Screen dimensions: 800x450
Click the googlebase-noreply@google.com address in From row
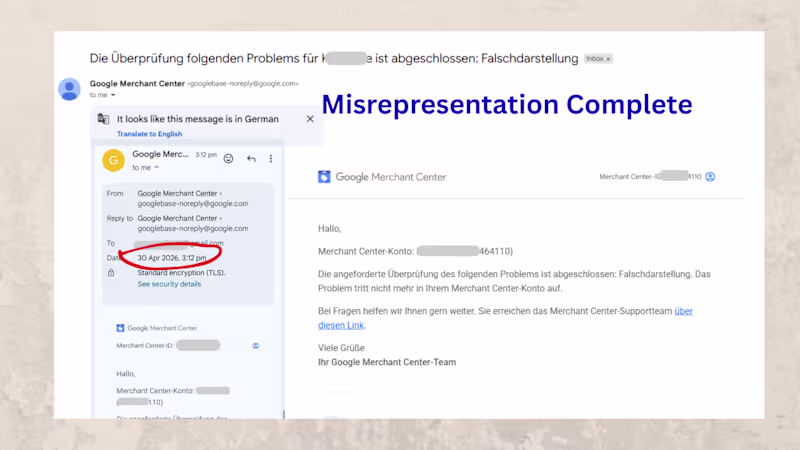[193, 204]
